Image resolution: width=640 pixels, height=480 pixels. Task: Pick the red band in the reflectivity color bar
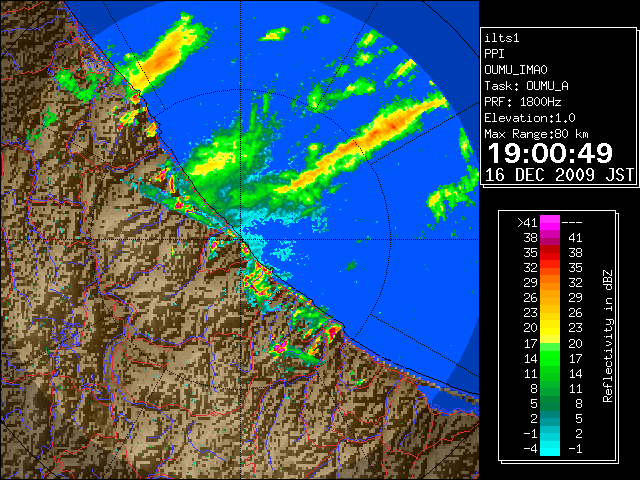pos(550,253)
